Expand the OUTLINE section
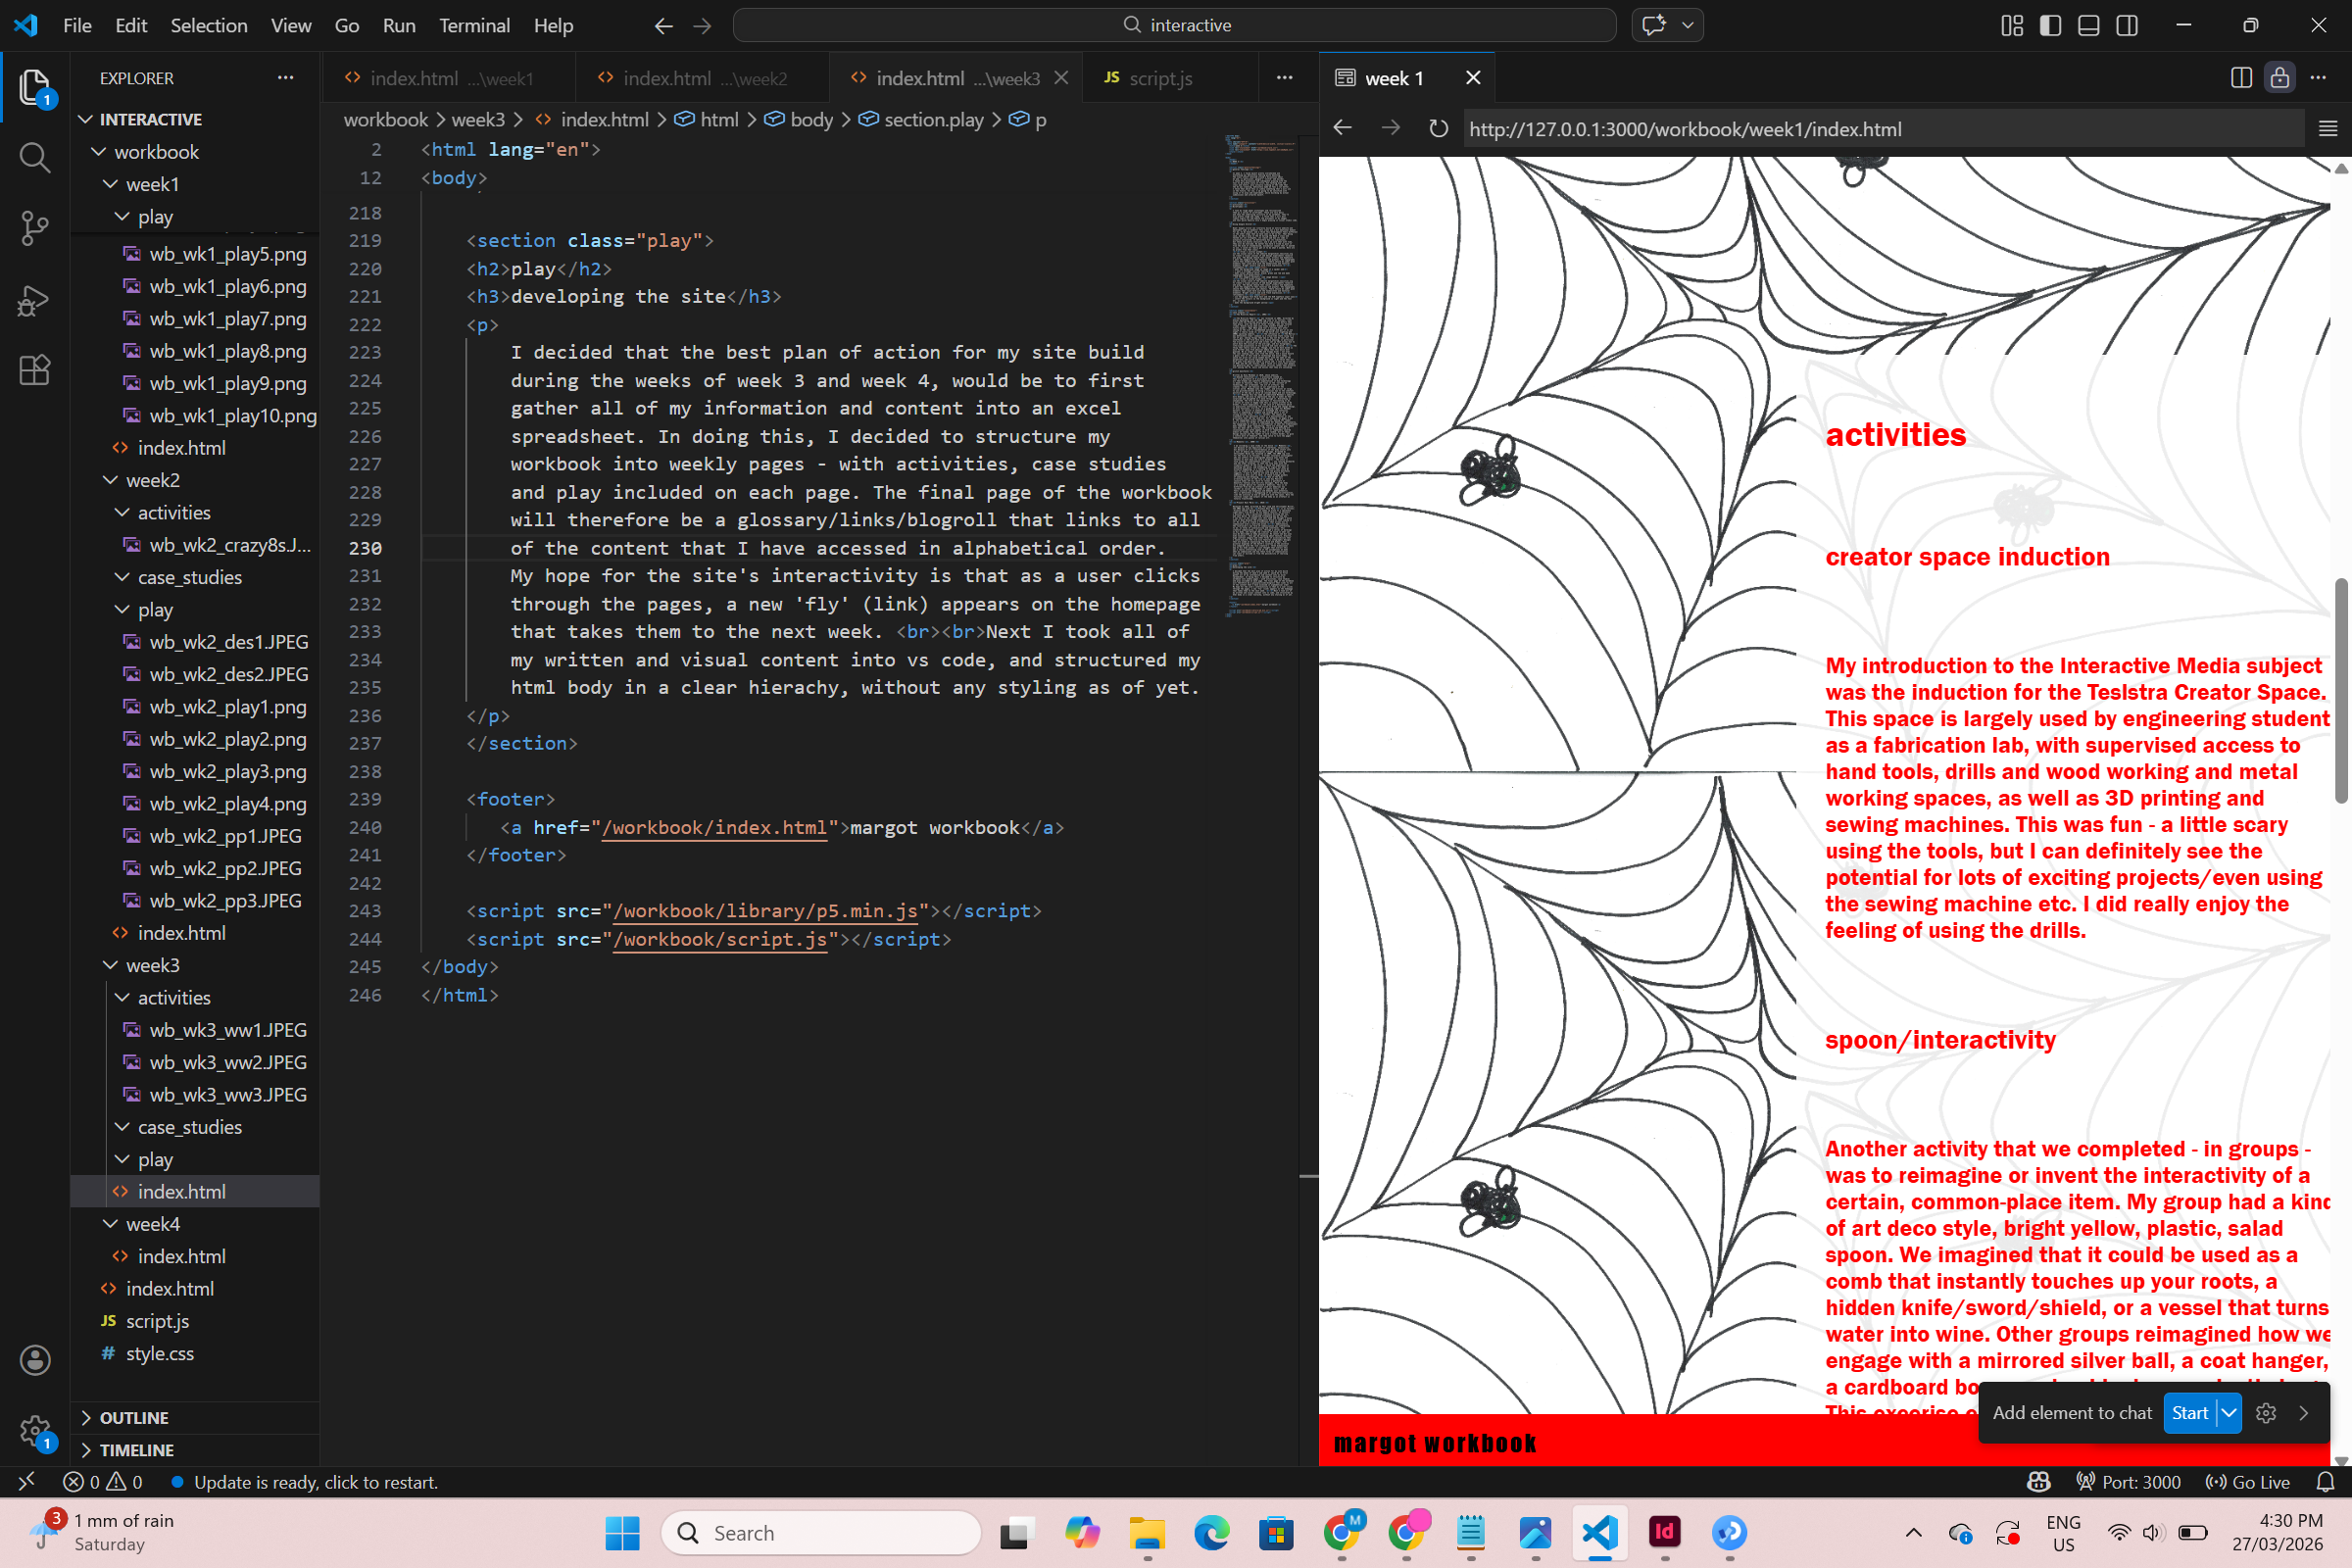Viewport: 2352px width, 1568px height. click(134, 1418)
